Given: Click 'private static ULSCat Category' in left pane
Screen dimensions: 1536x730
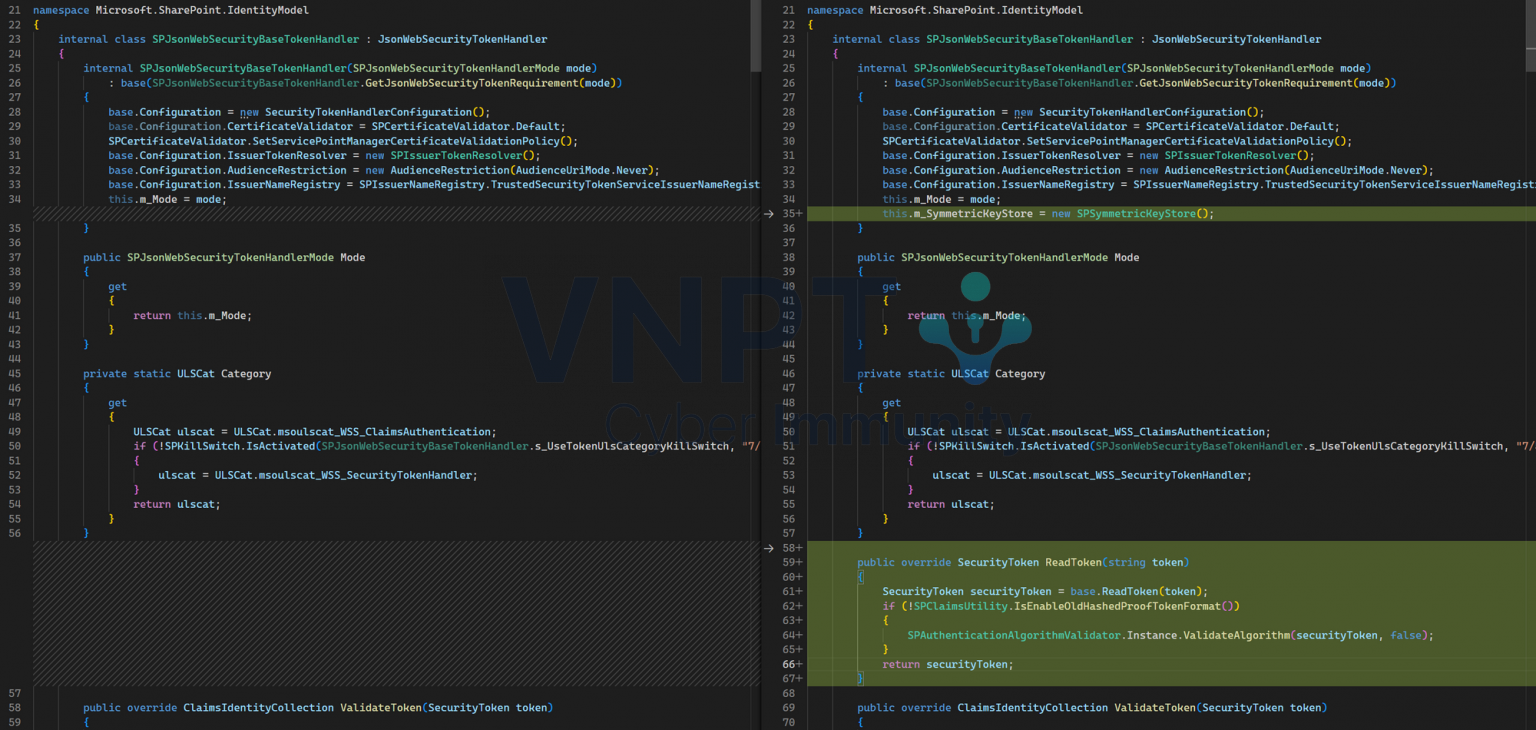Looking at the screenshot, I should point(177,373).
